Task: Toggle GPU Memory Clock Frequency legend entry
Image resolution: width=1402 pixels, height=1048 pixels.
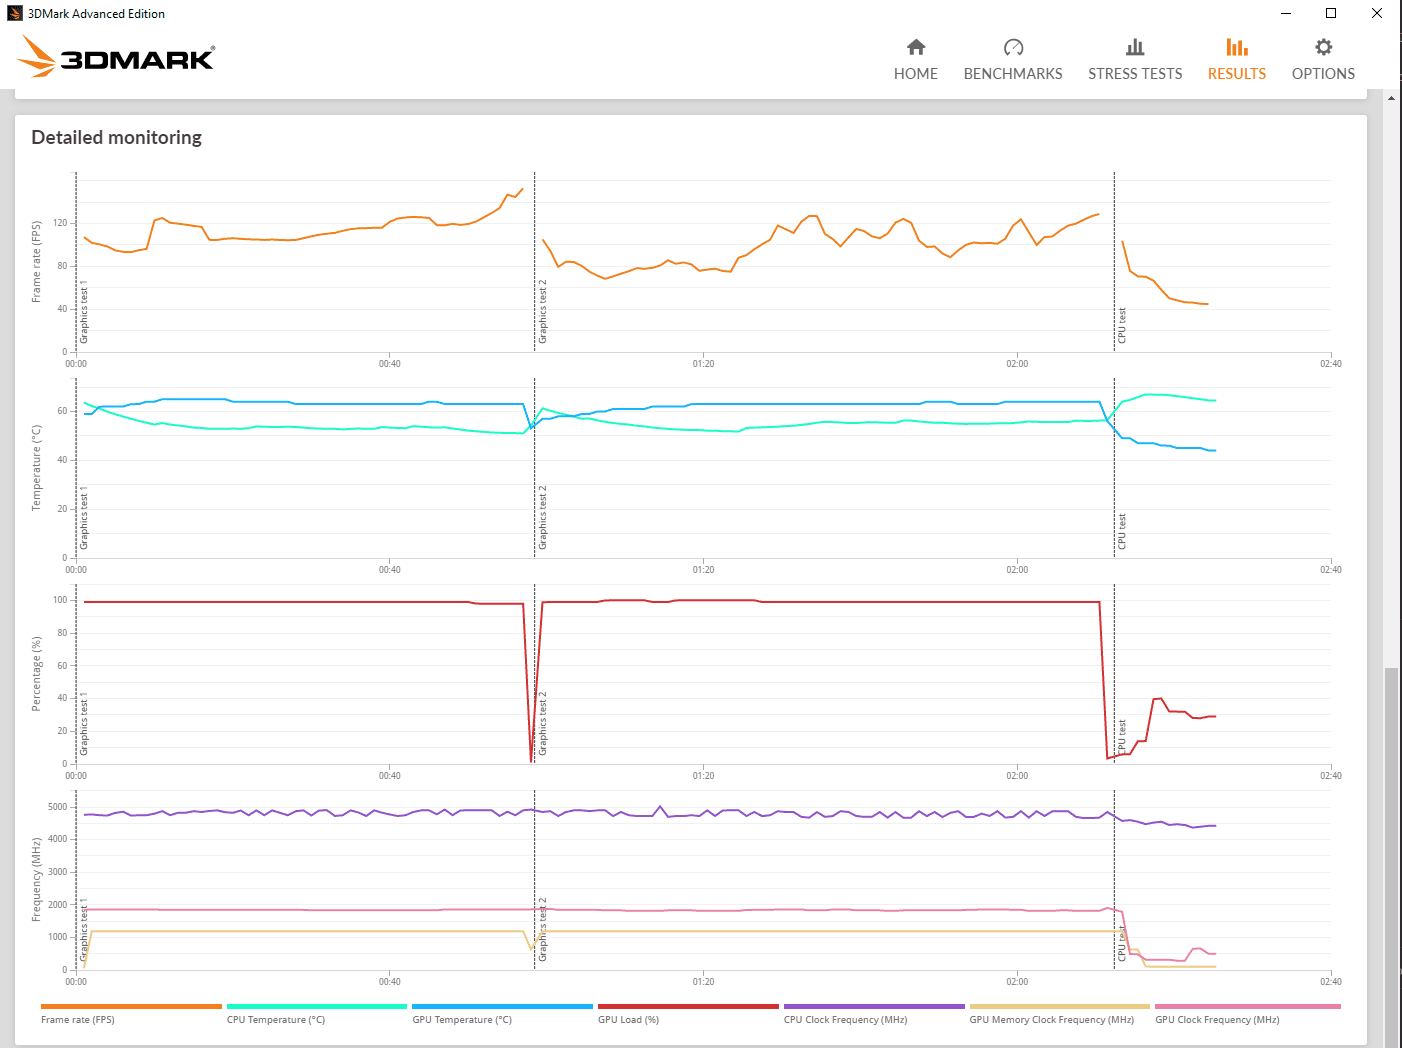Action: coord(1052,1020)
